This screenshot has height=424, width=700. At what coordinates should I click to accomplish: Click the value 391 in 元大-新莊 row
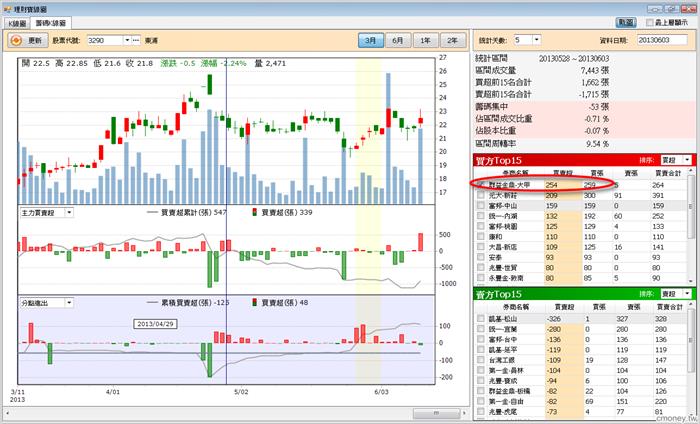[x=658, y=195]
